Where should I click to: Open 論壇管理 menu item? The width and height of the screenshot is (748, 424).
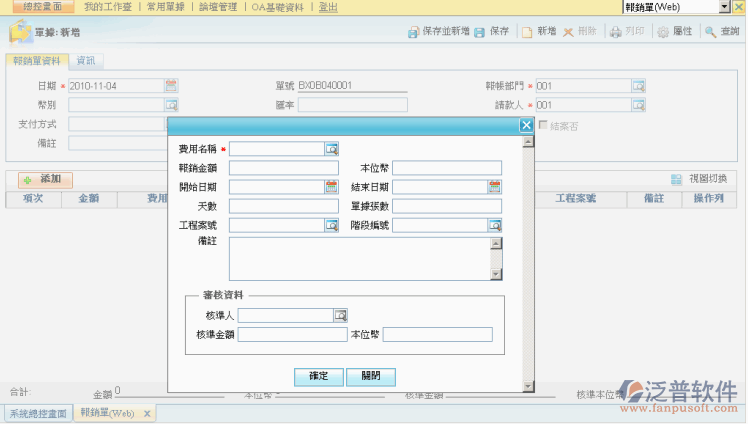218,7
